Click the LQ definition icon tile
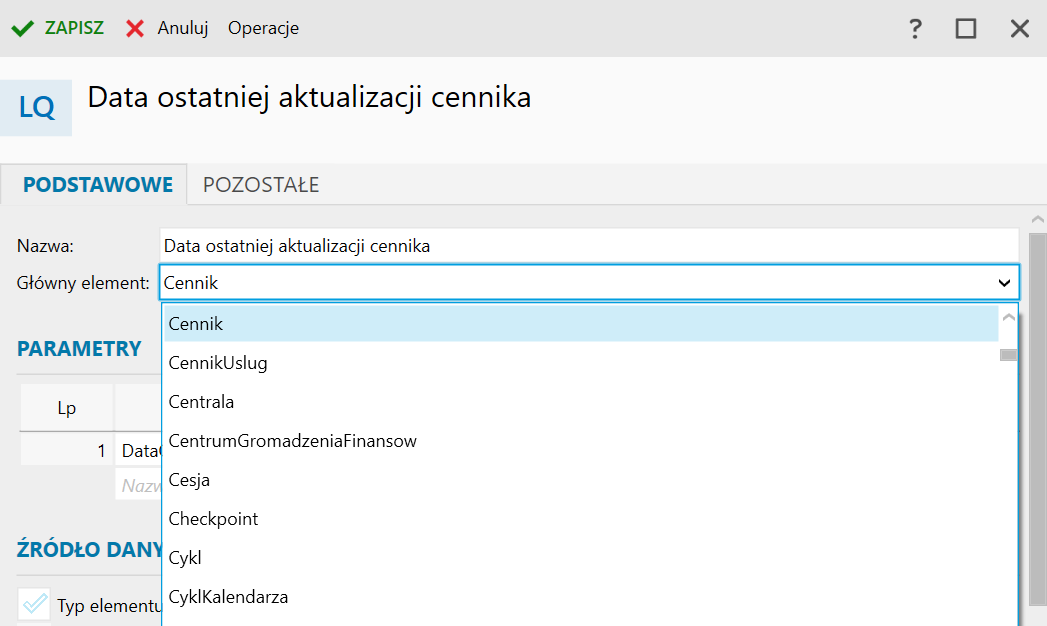Viewport: 1047px width, 626px height. (36, 107)
